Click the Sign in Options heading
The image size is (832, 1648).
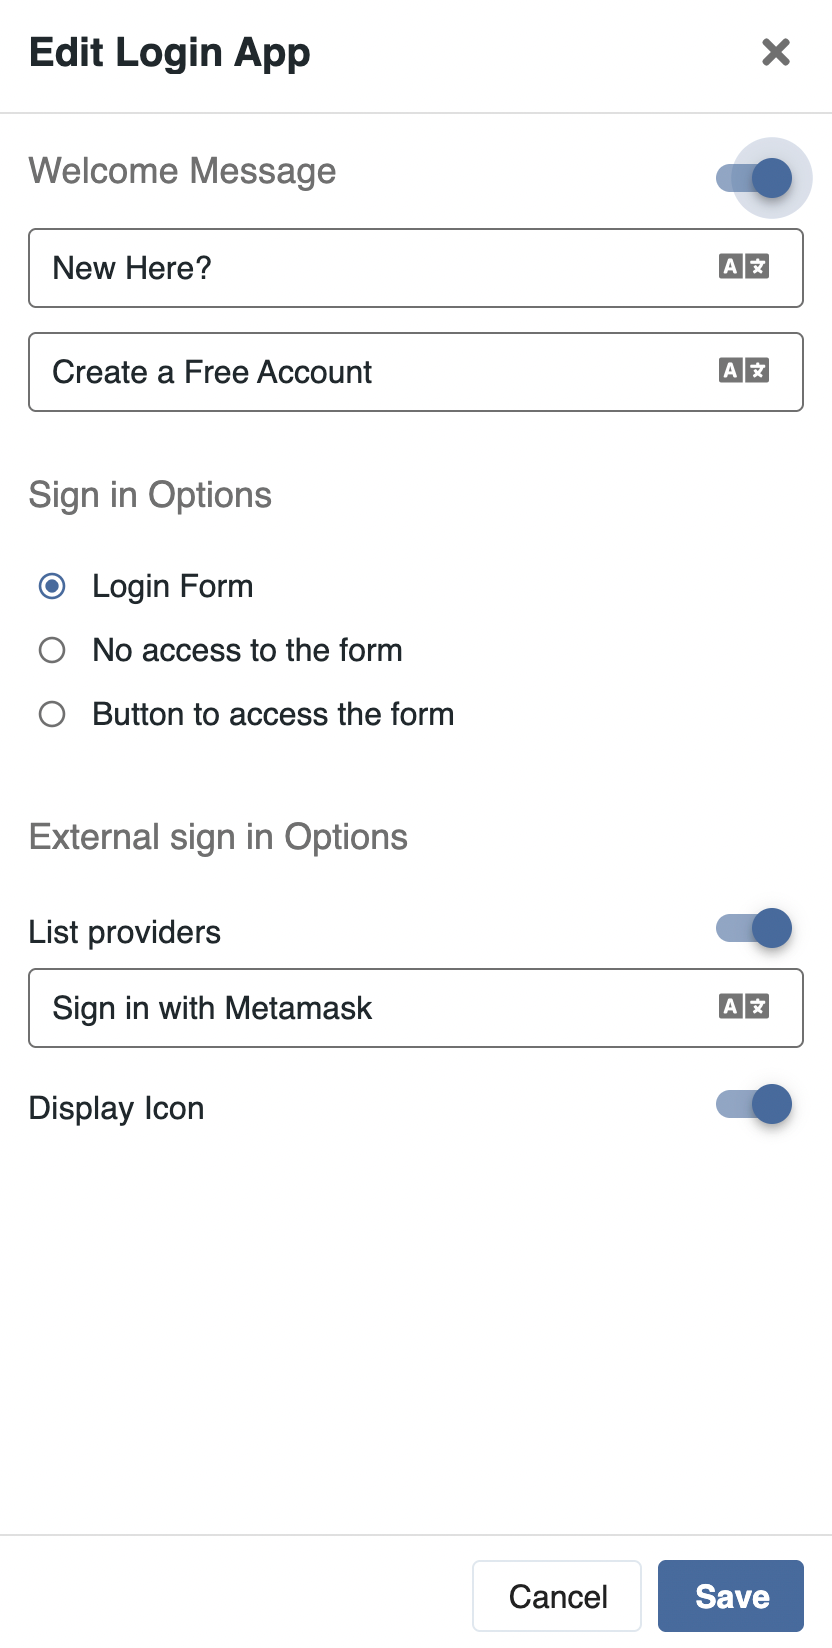(x=150, y=495)
